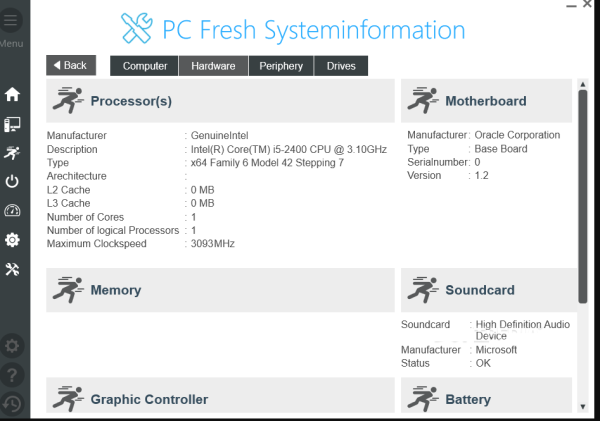This screenshot has height=421, width=600.
Task: Click the L3 Cache label
Action: 68,203
